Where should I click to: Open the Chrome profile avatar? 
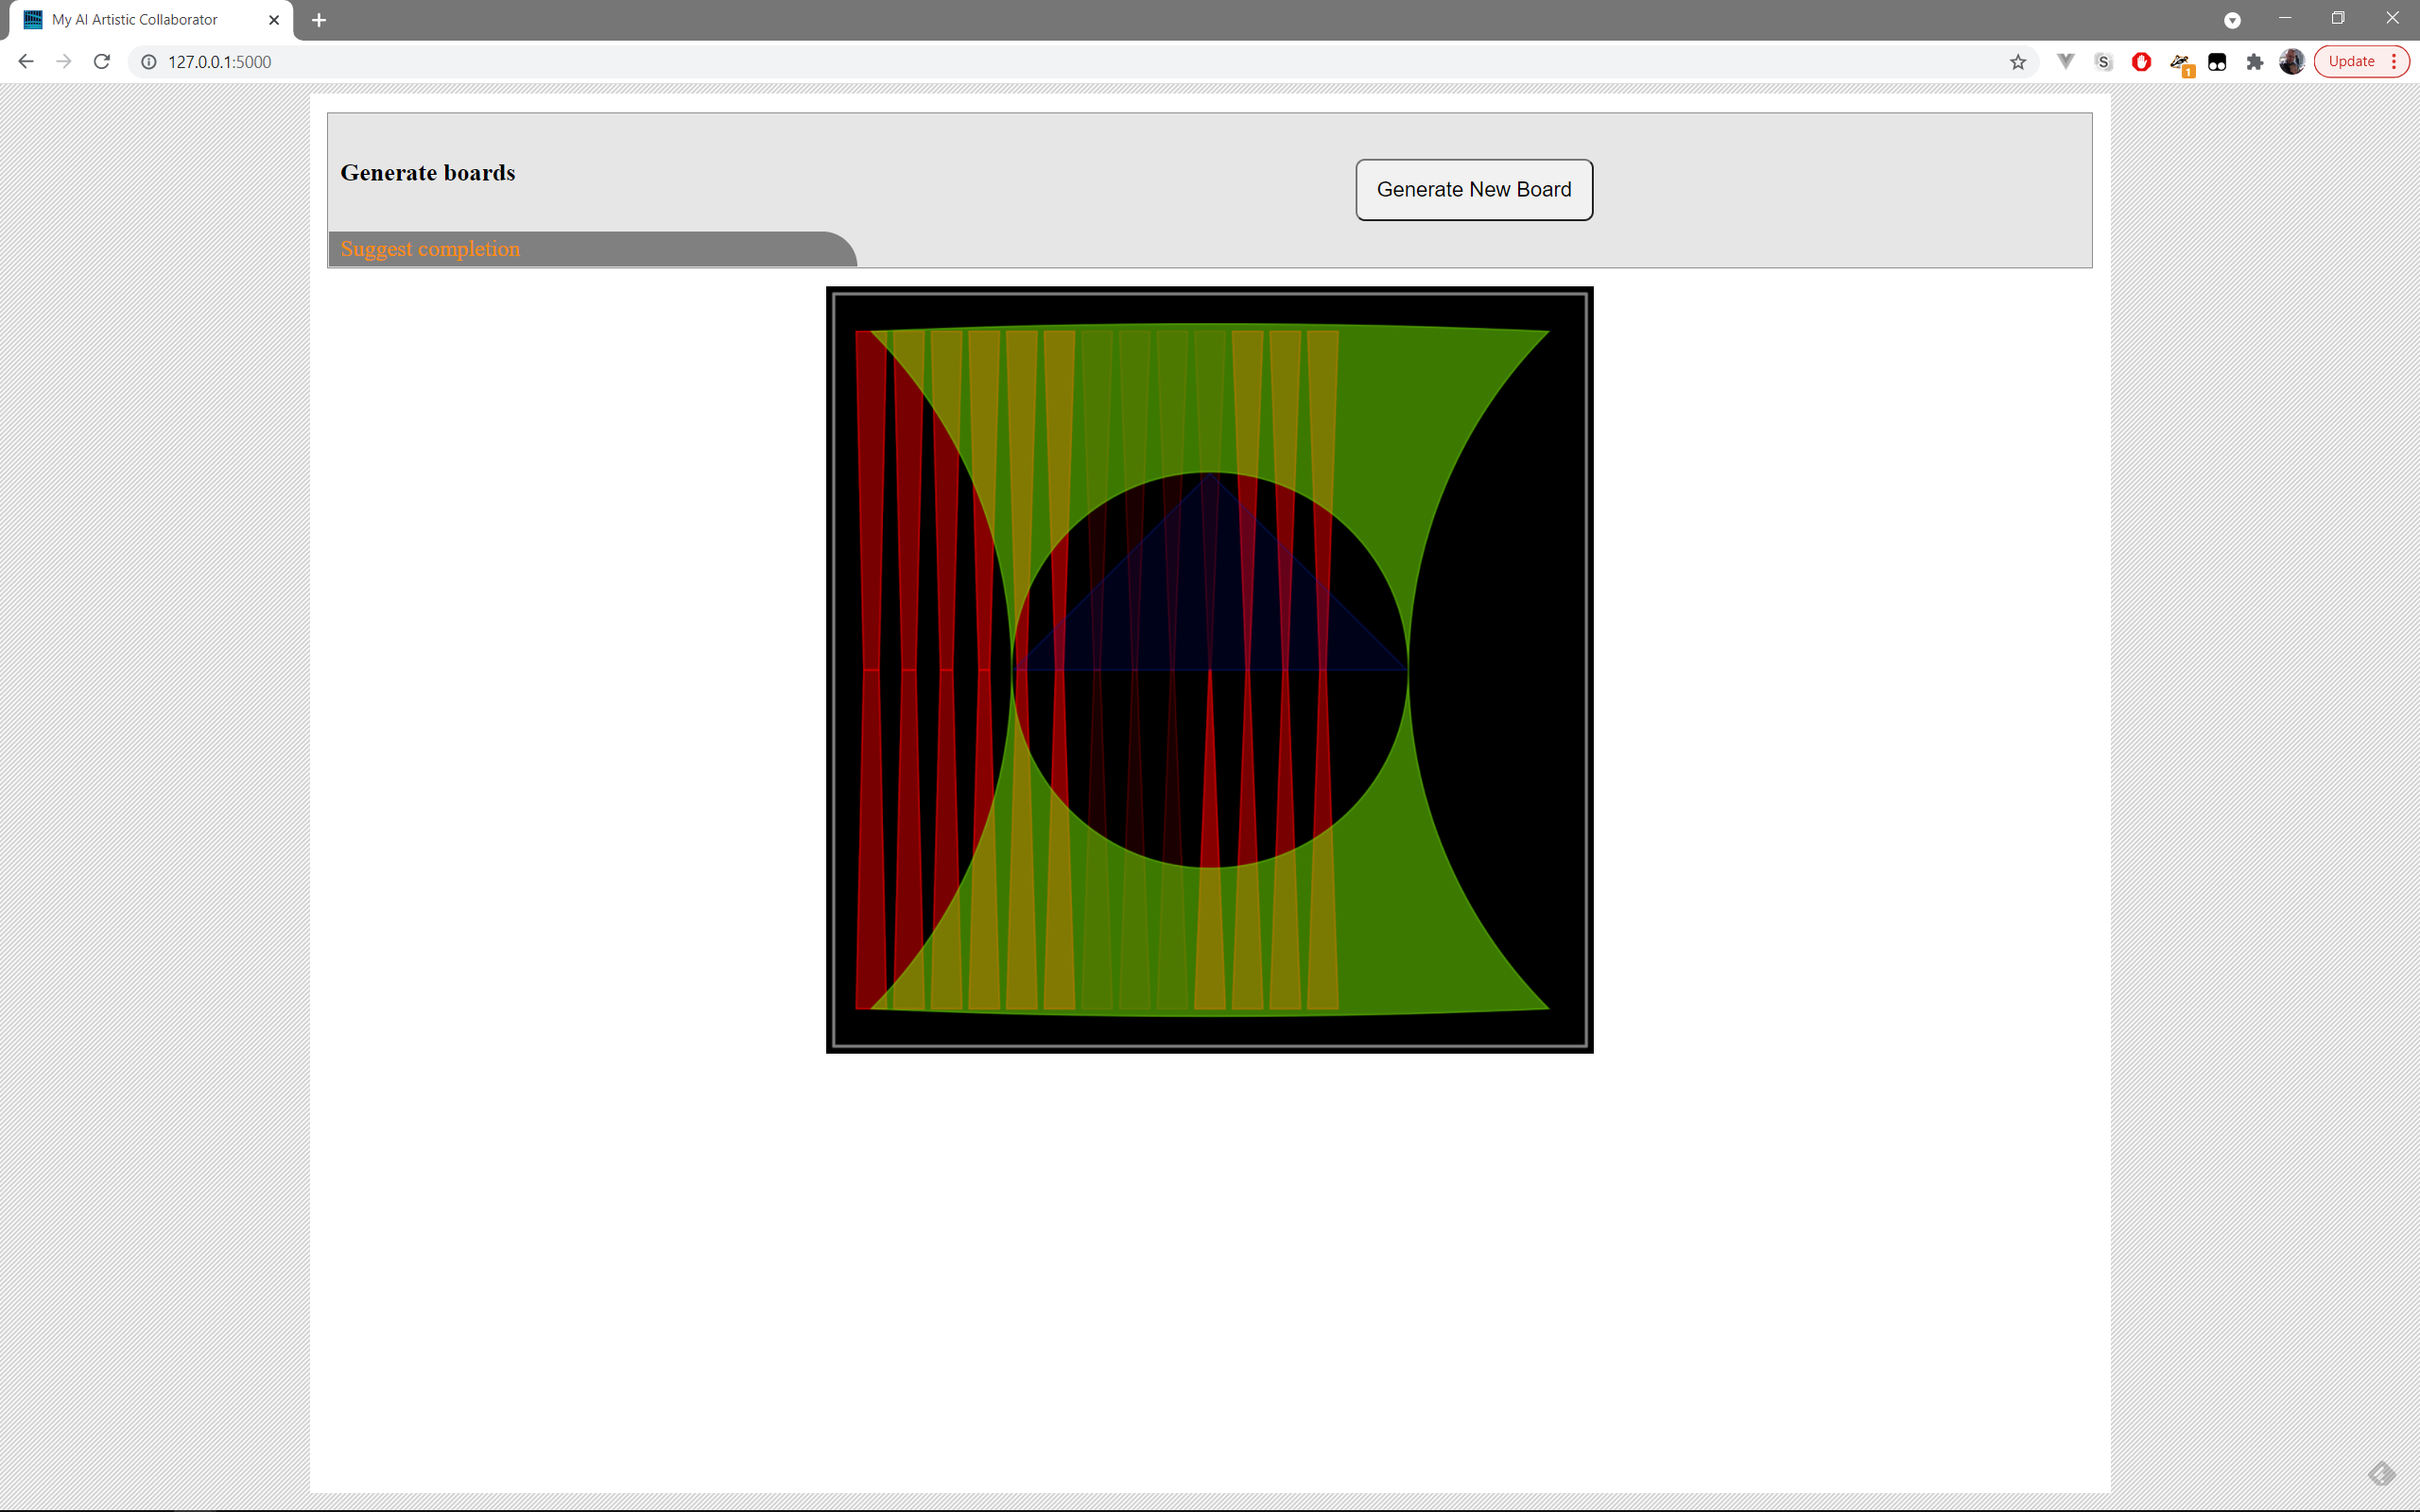click(2291, 62)
